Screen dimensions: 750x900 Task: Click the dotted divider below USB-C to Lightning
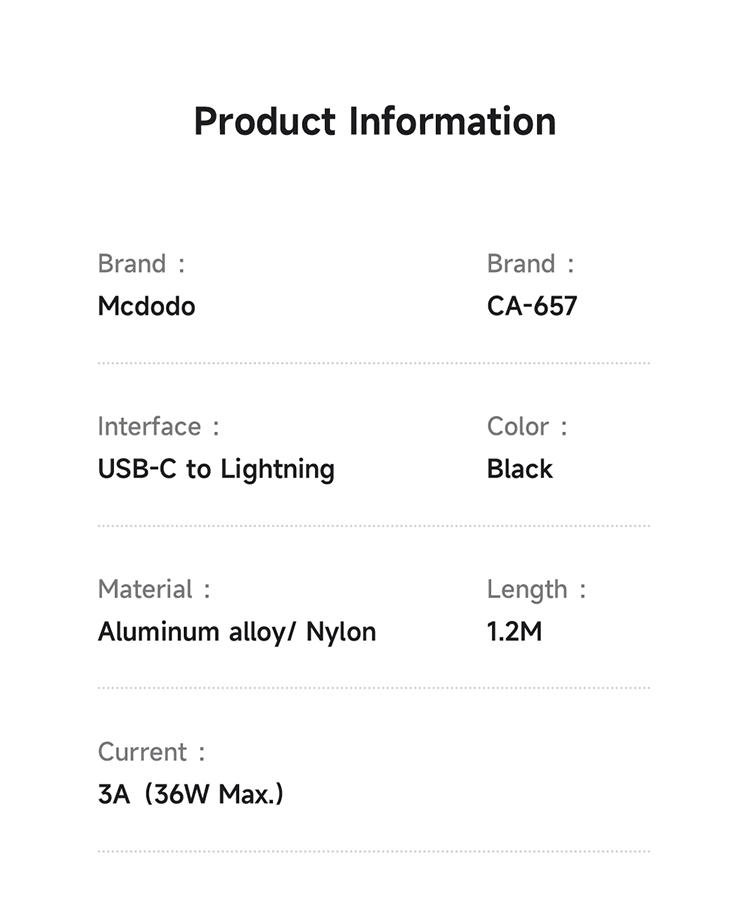374,525
